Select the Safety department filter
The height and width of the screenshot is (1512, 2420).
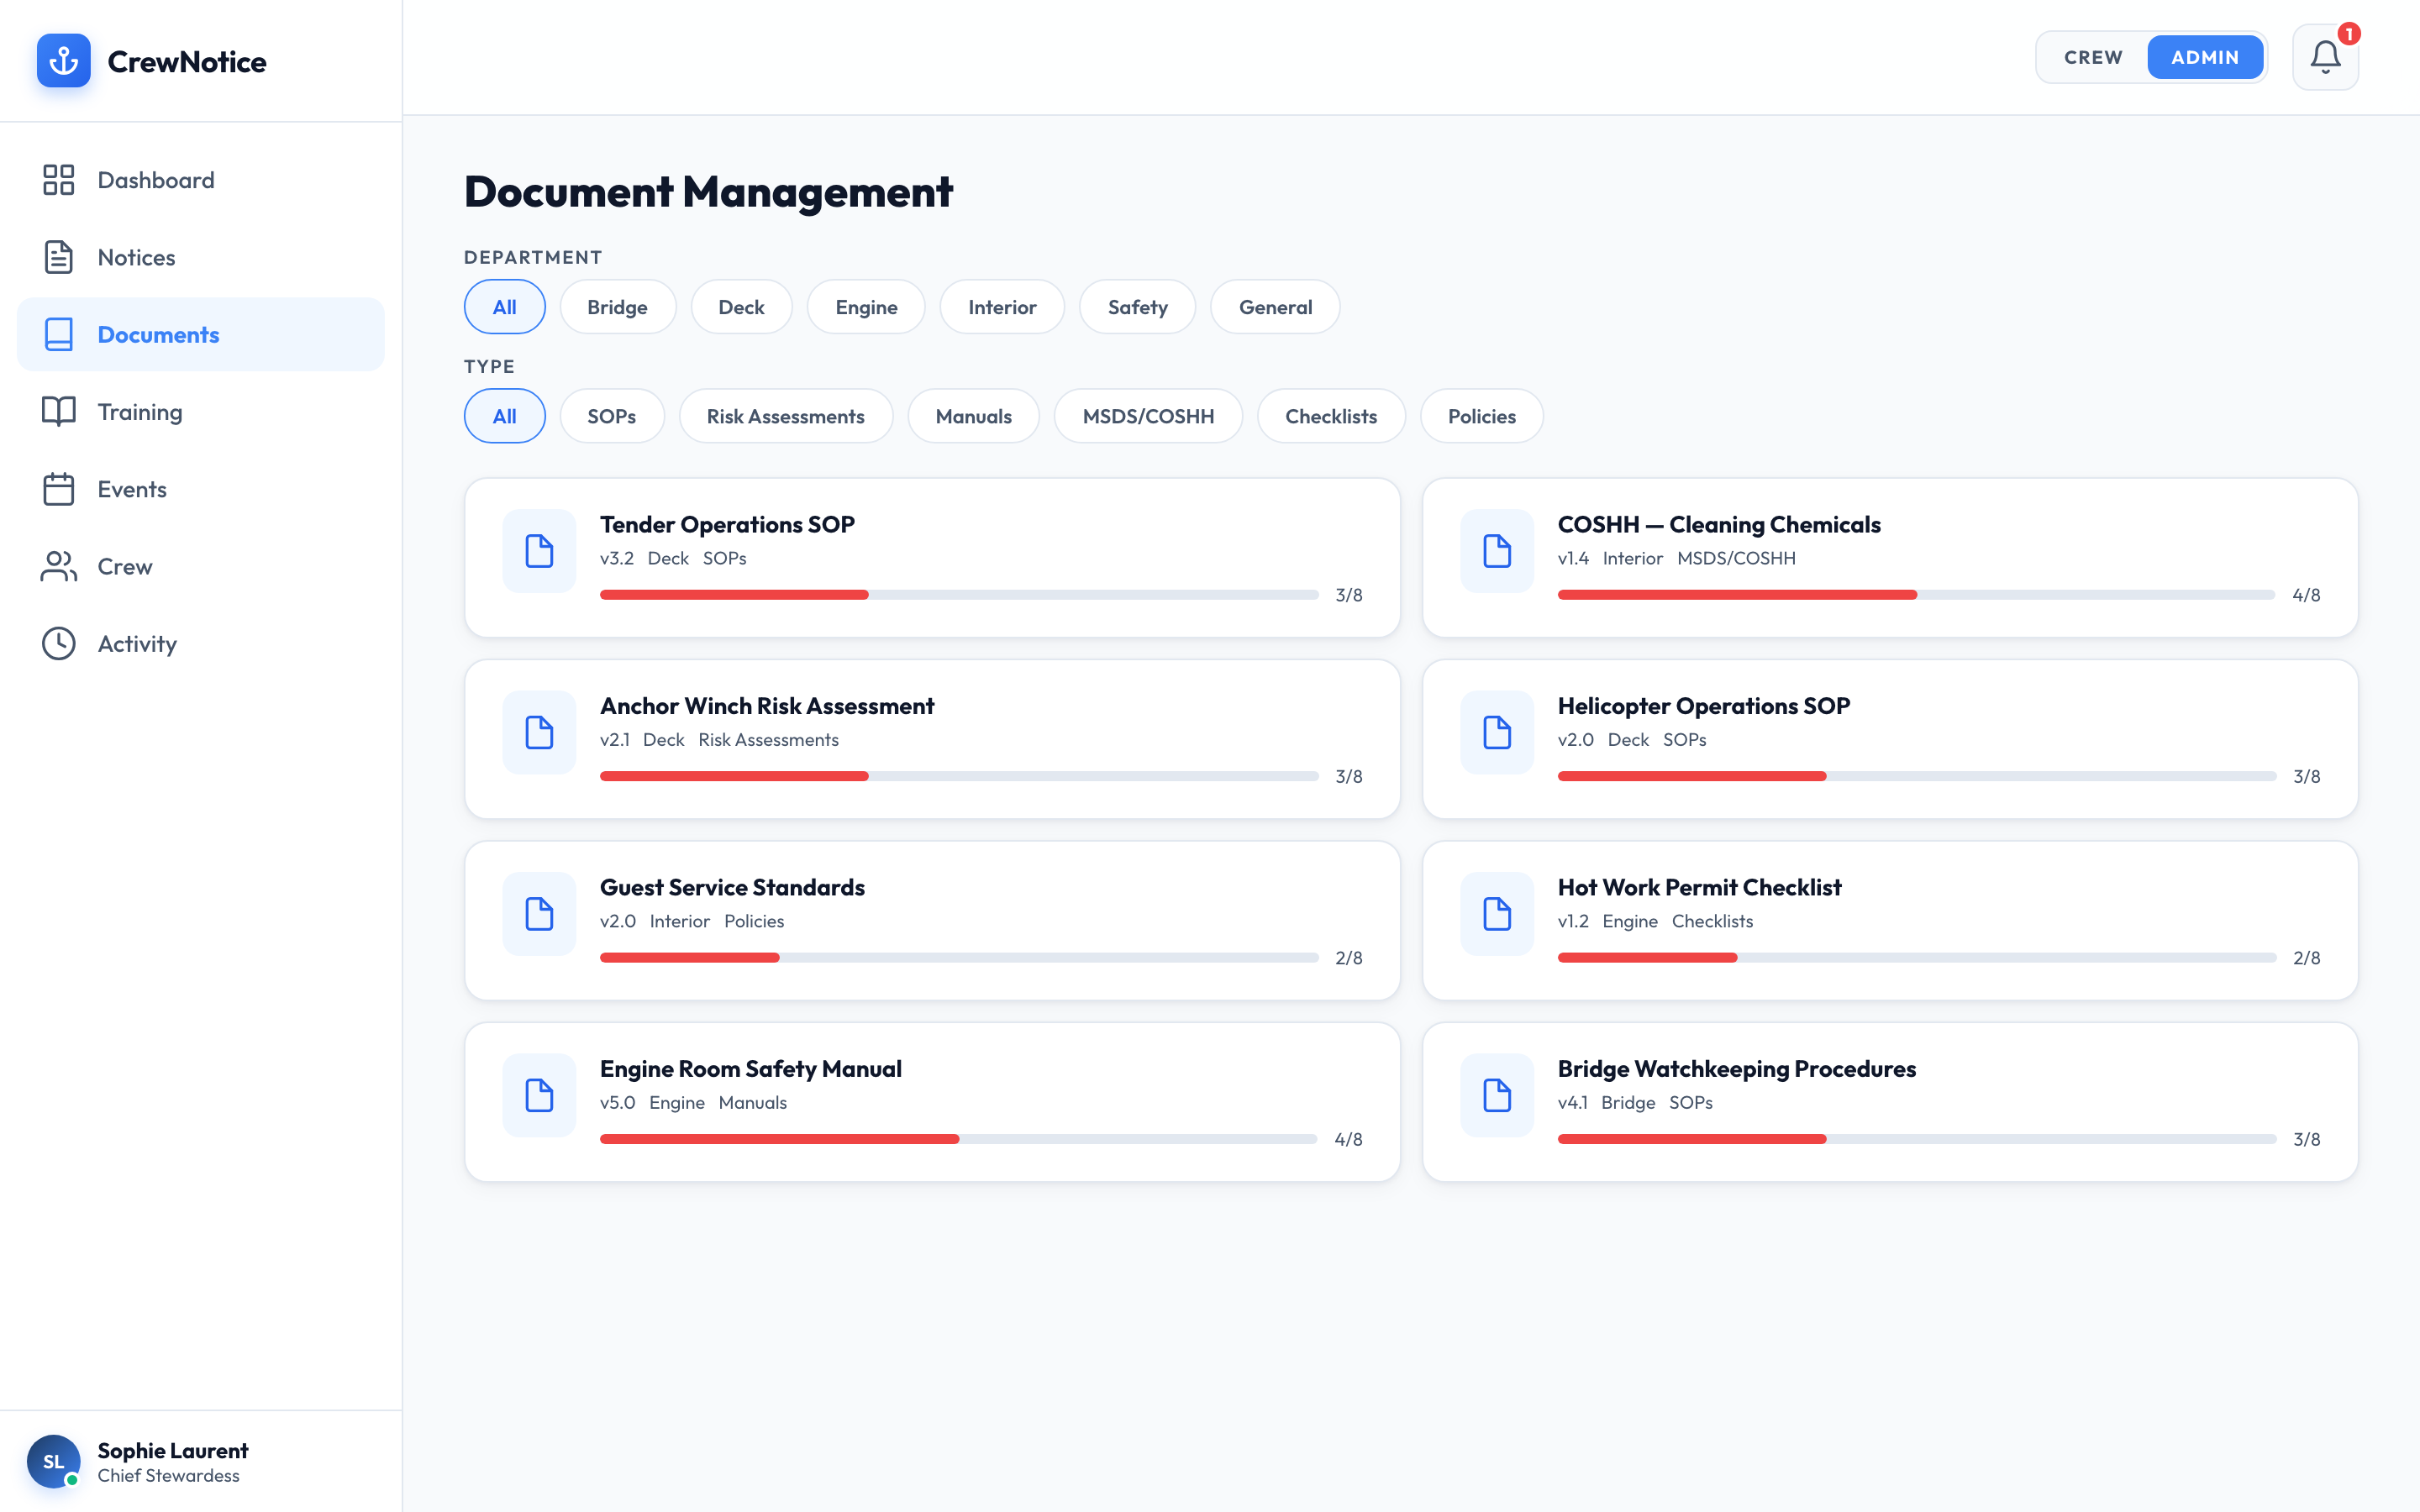(x=1137, y=306)
